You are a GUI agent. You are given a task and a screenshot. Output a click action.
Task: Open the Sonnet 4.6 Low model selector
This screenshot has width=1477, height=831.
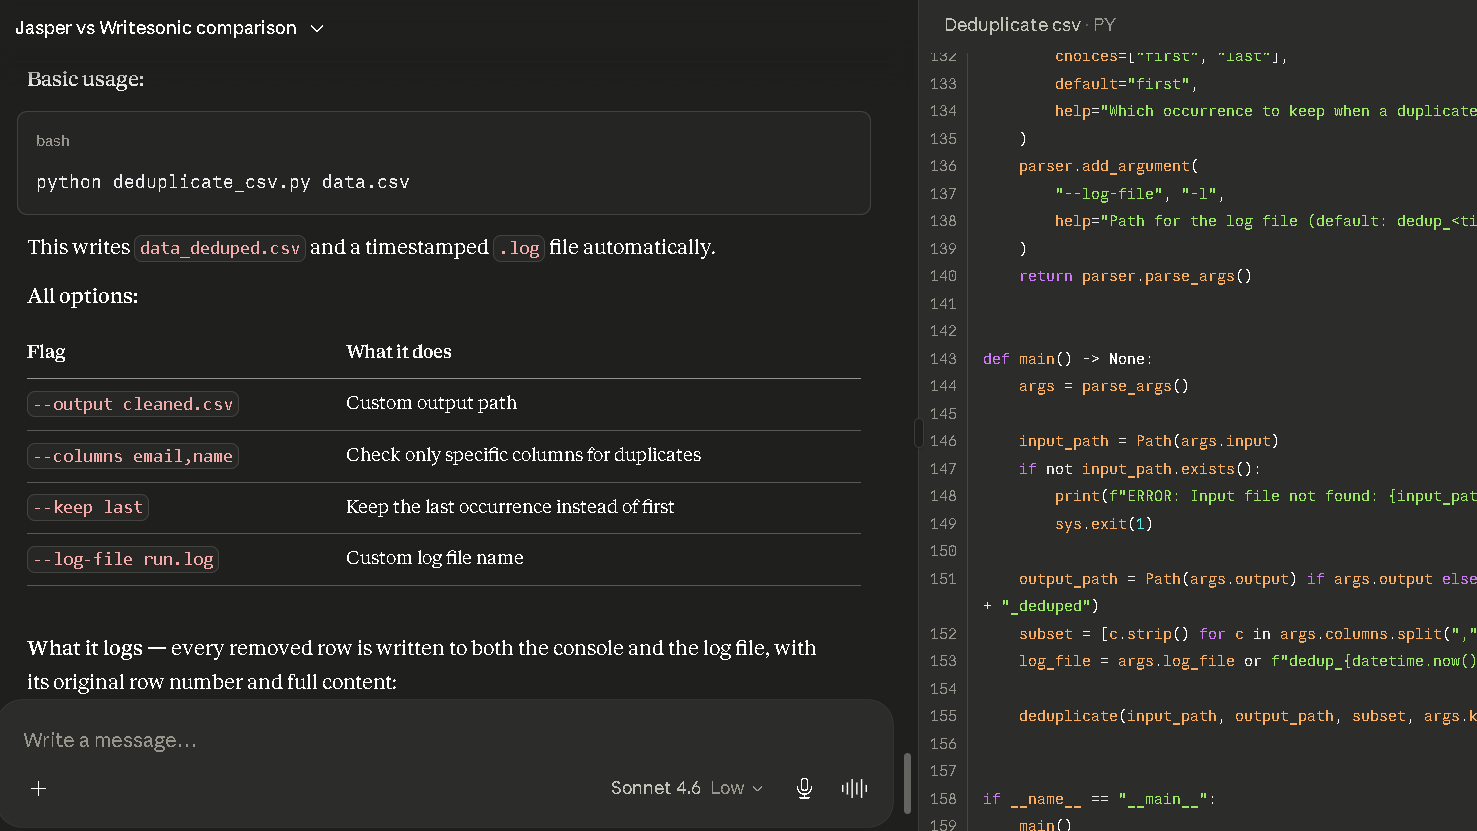[x=687, y=788]
